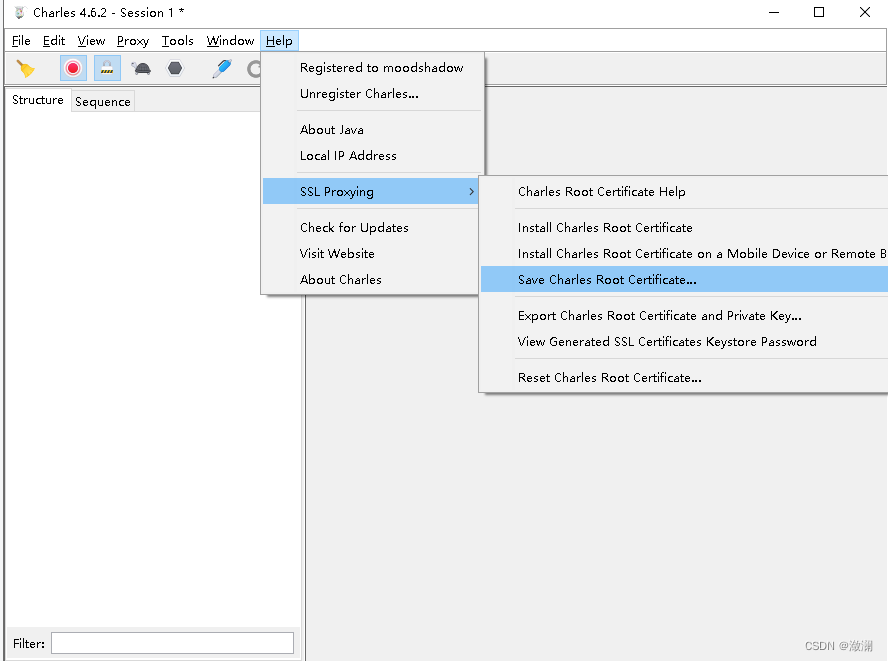The height and width of the screenshot is (661, 888).
Task: Choose Save Charles Root Certificate...
Action: tap(684, 280)
